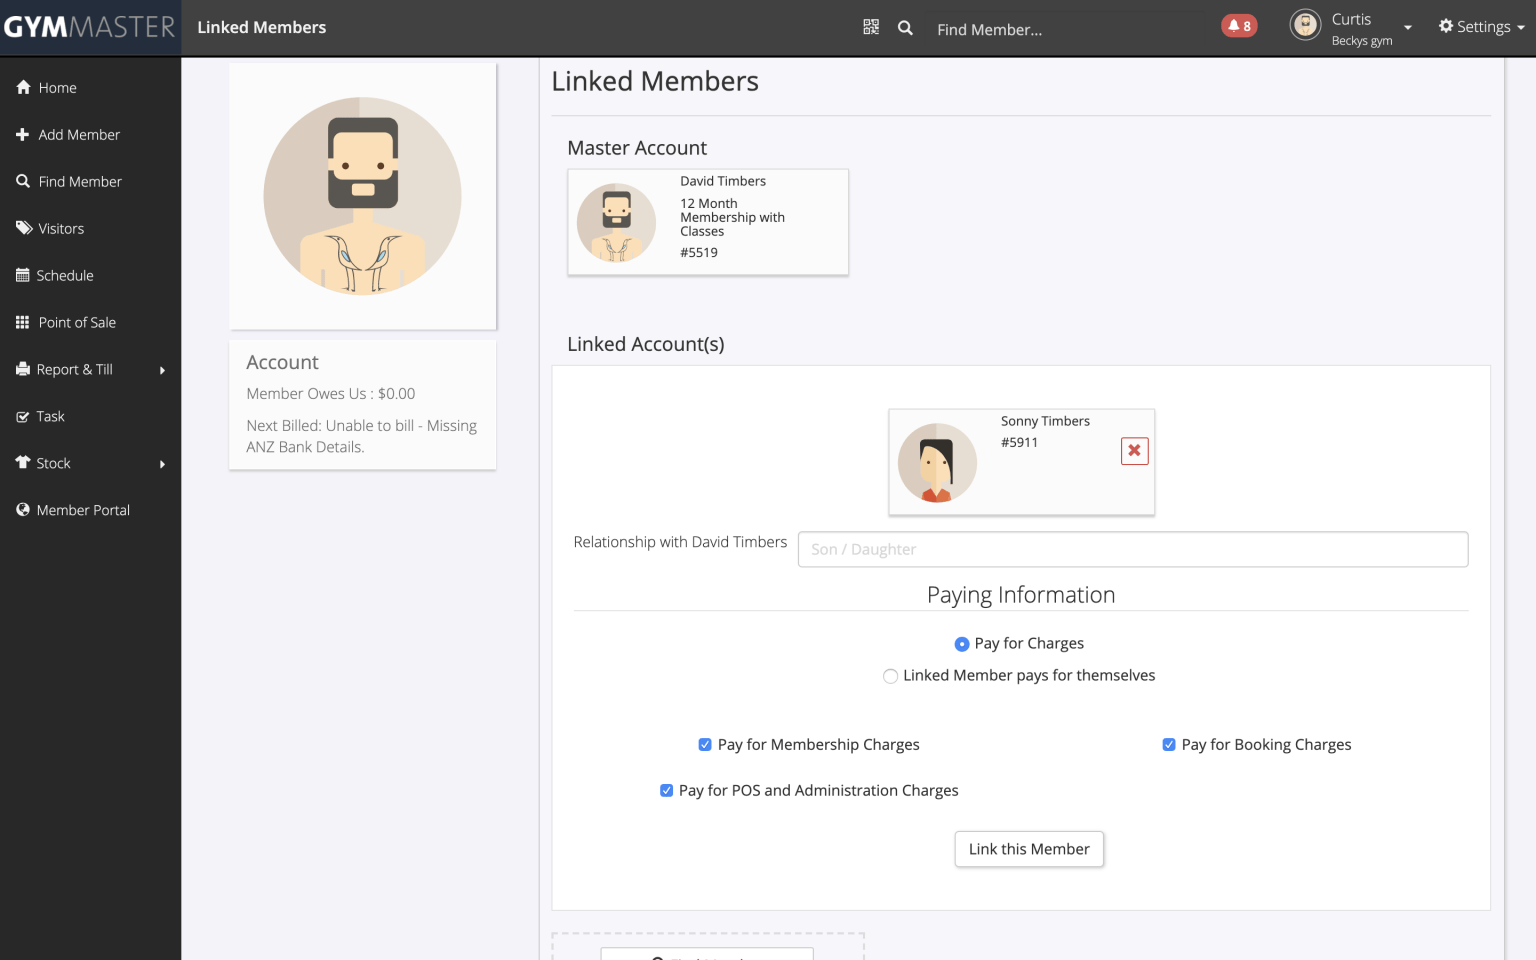Open Point of Sale grid icon

pos(23,322)
